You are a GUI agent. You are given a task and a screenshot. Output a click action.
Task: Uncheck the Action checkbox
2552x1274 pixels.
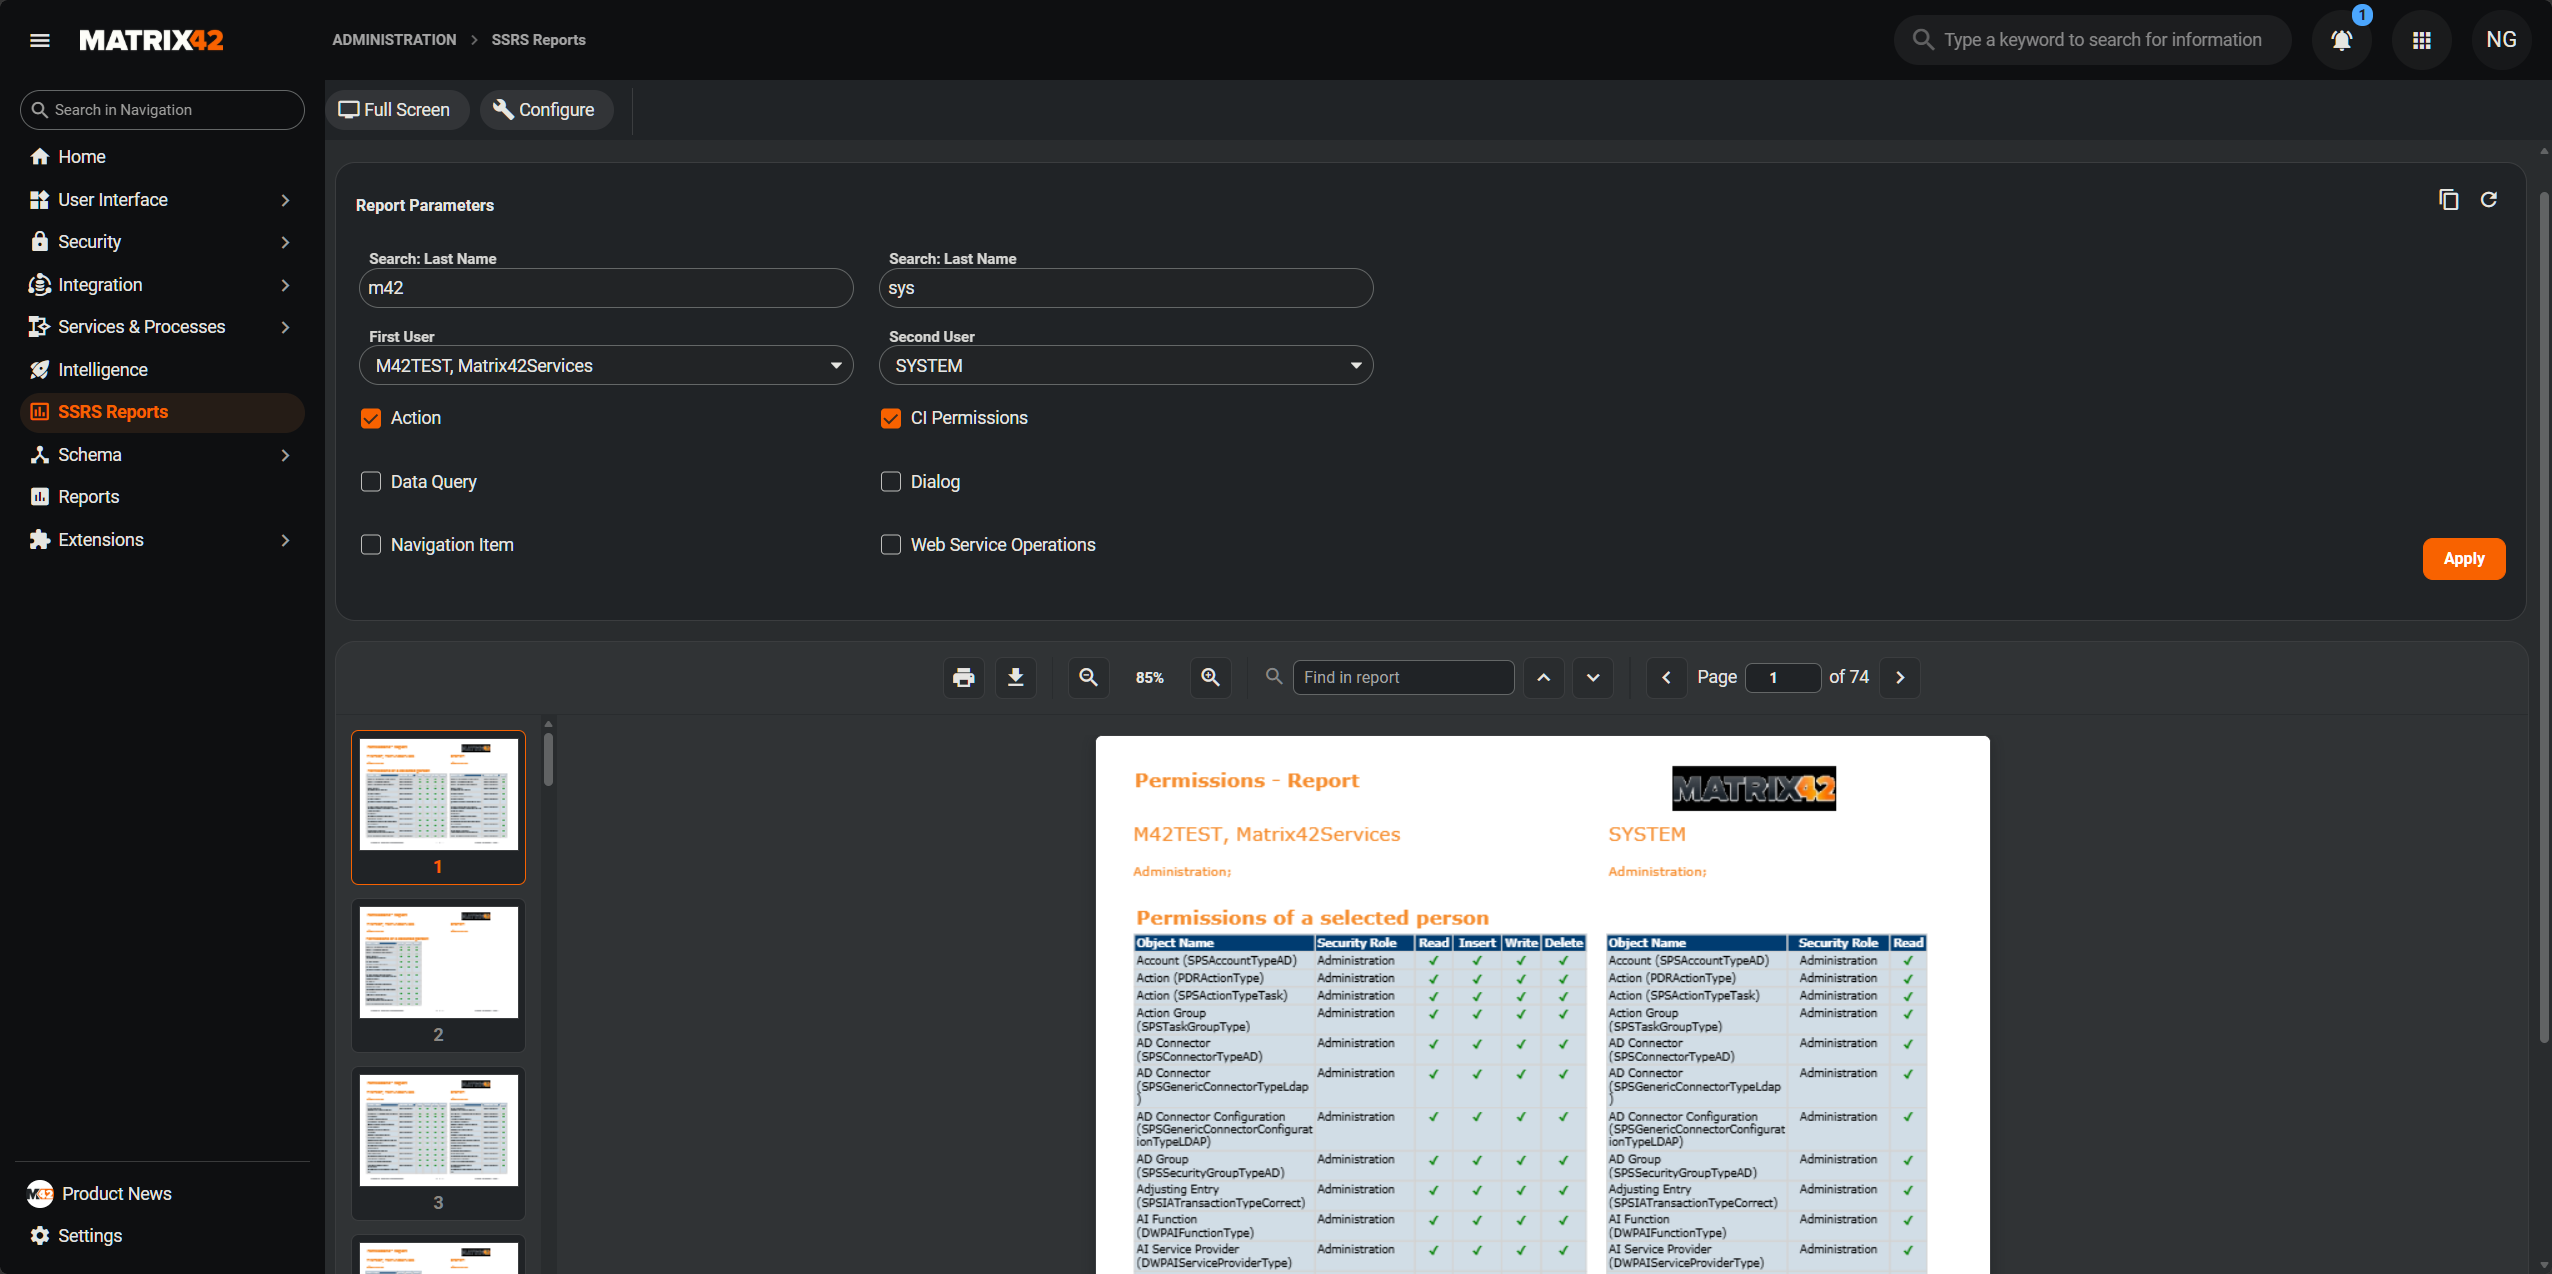371,418
